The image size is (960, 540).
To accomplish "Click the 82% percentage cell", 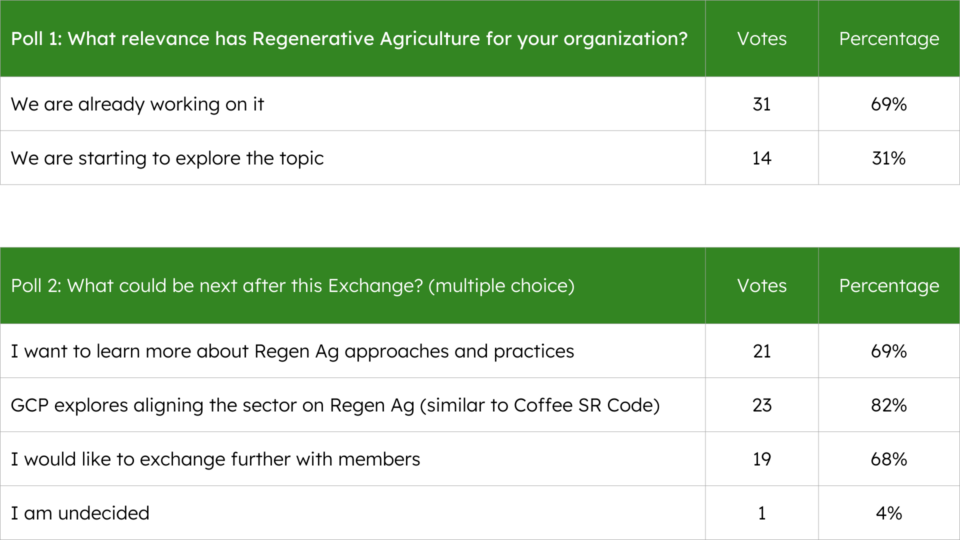I will coord(889,405).
